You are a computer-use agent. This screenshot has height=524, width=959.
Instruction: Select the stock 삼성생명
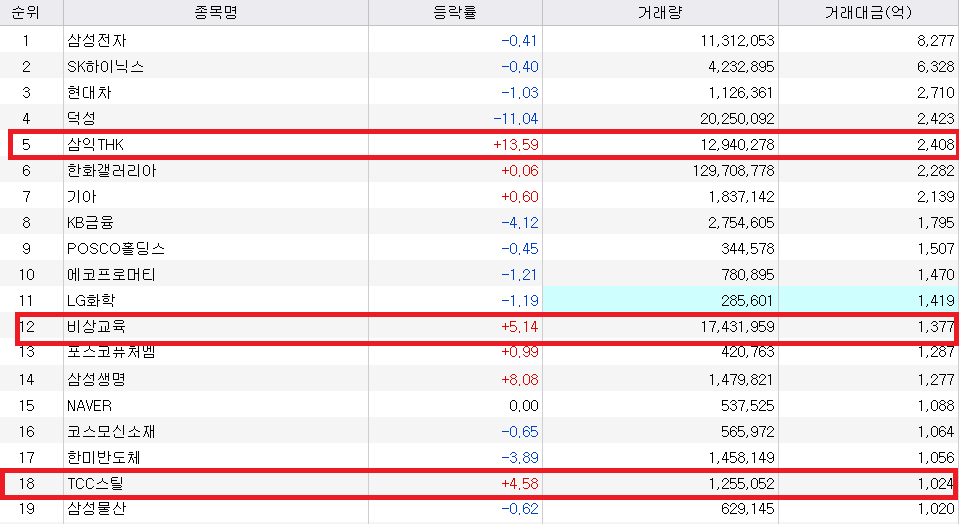[x=96, y=380]
